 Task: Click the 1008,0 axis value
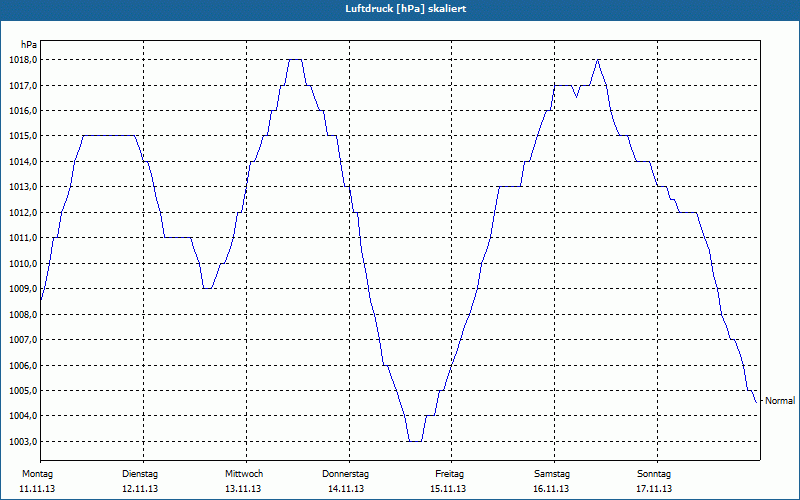click(23, 314)
